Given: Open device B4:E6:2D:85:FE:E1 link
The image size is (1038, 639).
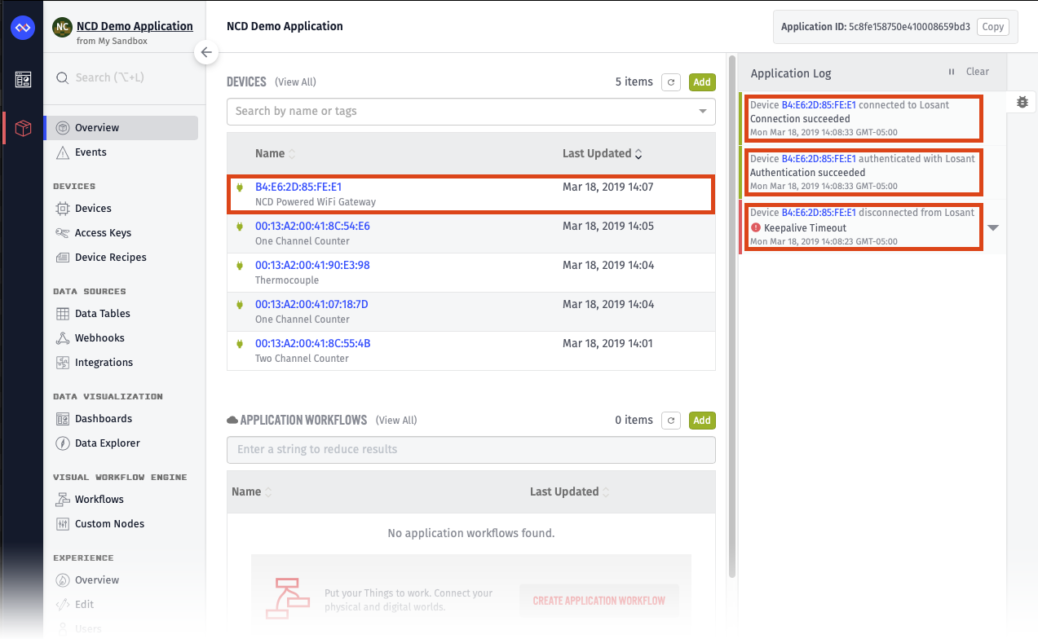Looking at the screenshot, I should click(298, 187).
